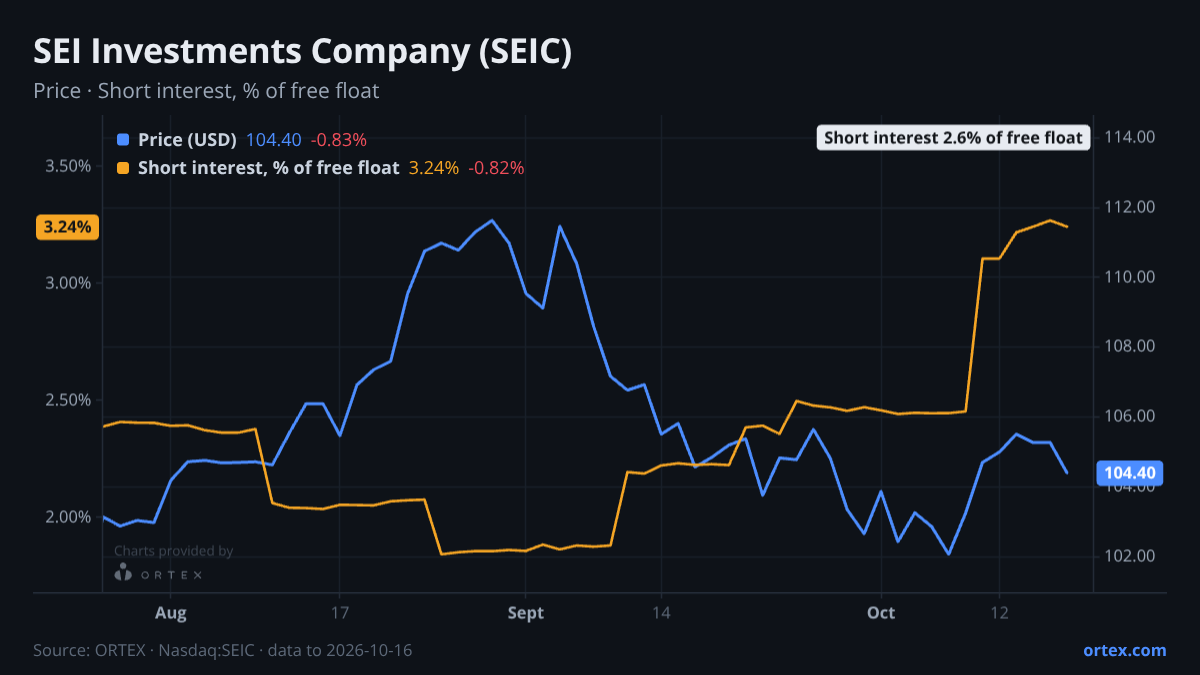The image size is (1200, 675).
Task: Click the ortex.com link
Action: [1124, 650]
